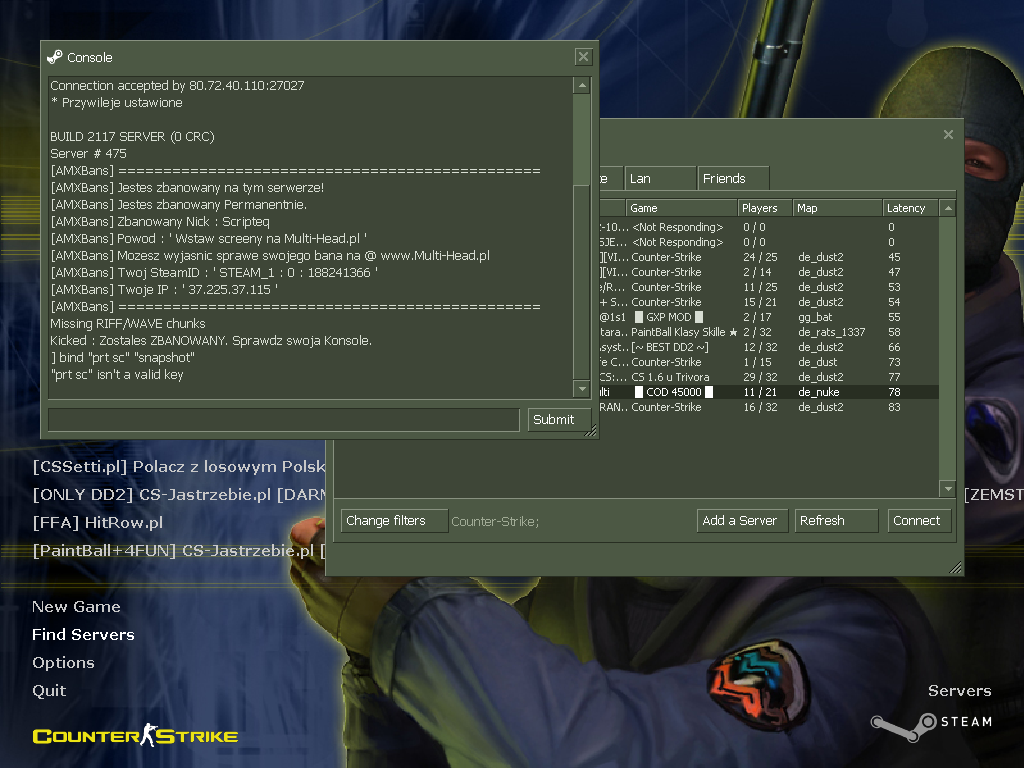Click the console command input field
Viewport: 1024px width, 768px height.
[284, 419]
